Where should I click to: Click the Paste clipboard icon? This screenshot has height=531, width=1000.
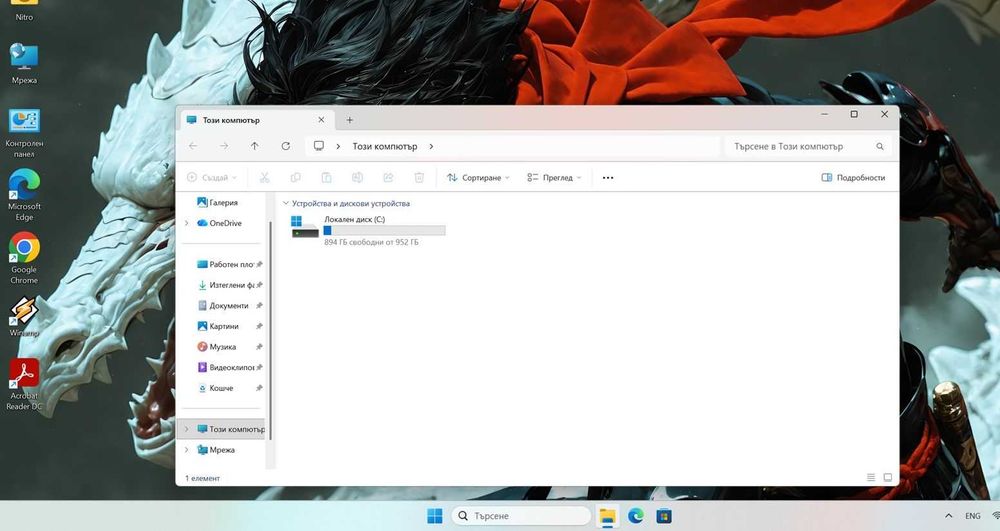pyautogui.click(x=327, y=178)
